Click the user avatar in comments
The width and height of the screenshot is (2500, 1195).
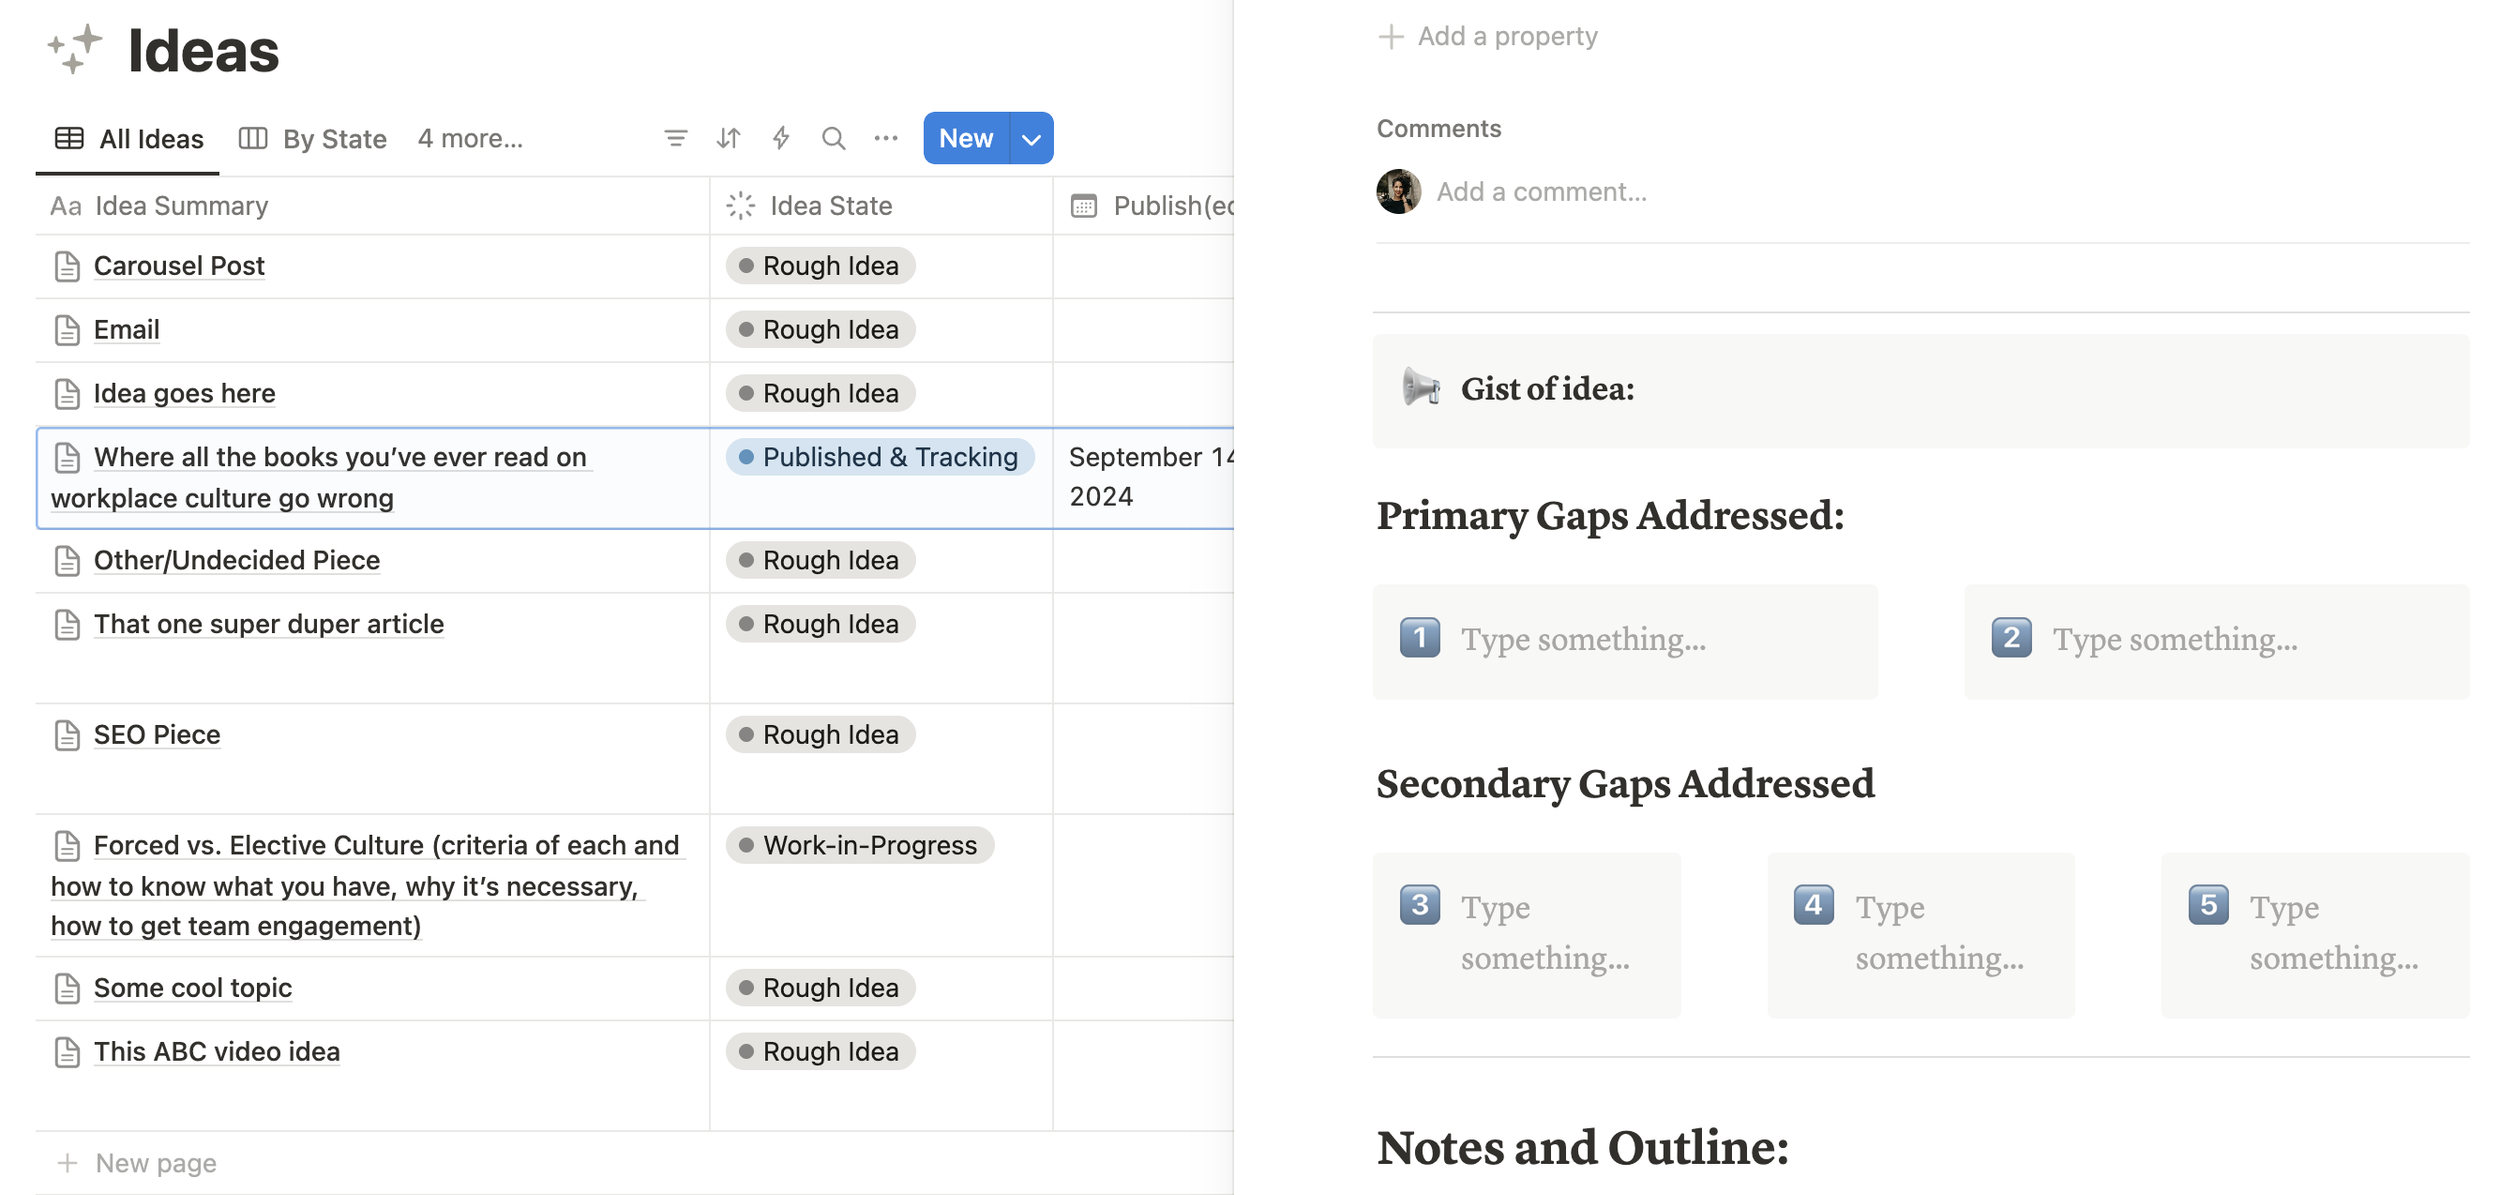point(1398,191)
